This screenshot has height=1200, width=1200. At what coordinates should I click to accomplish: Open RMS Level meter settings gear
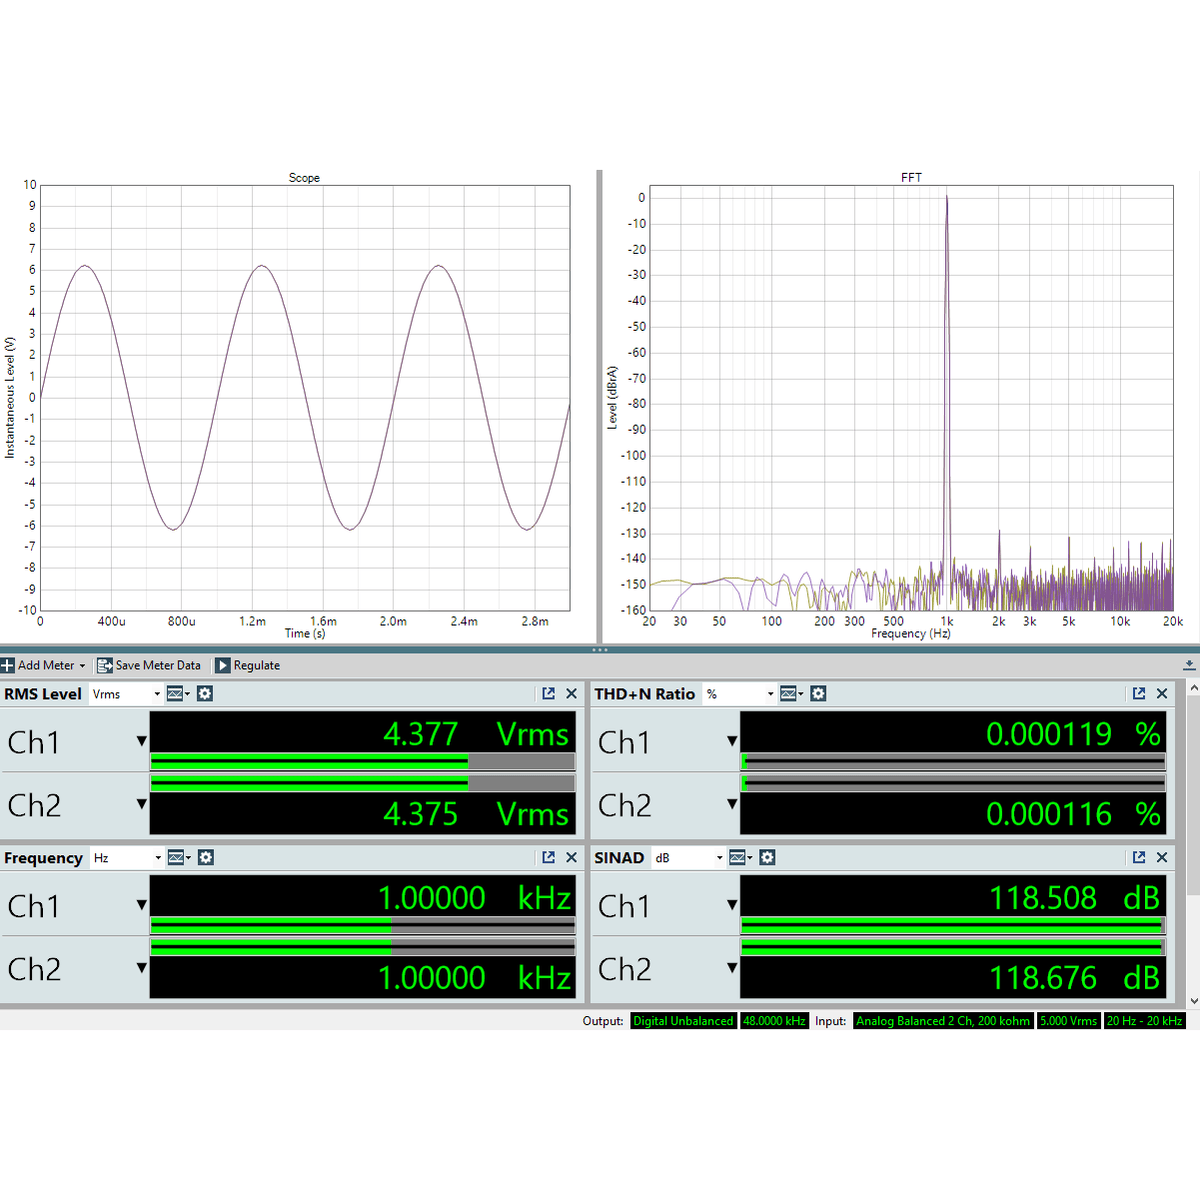point(205,693)
